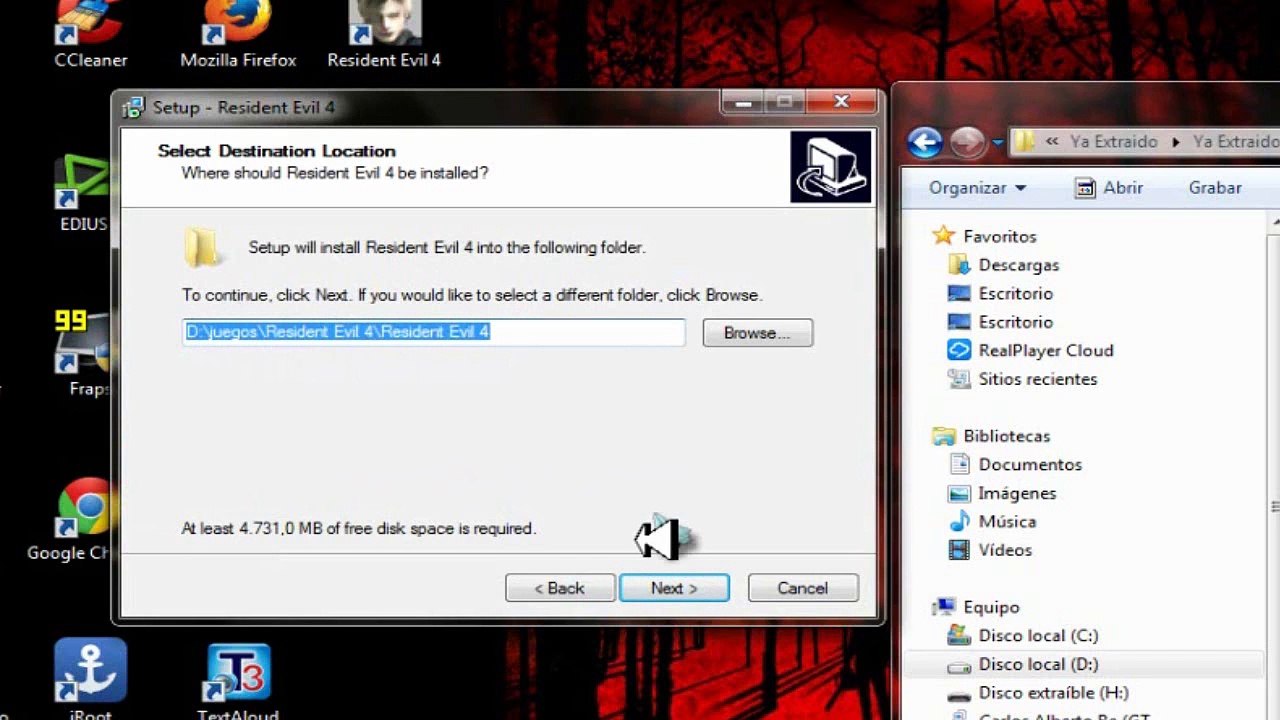Viewport: 1280px width, 720px height.
Task: Click Sitios recientes icon in sidebar
Action: click(x=958, y=379)
